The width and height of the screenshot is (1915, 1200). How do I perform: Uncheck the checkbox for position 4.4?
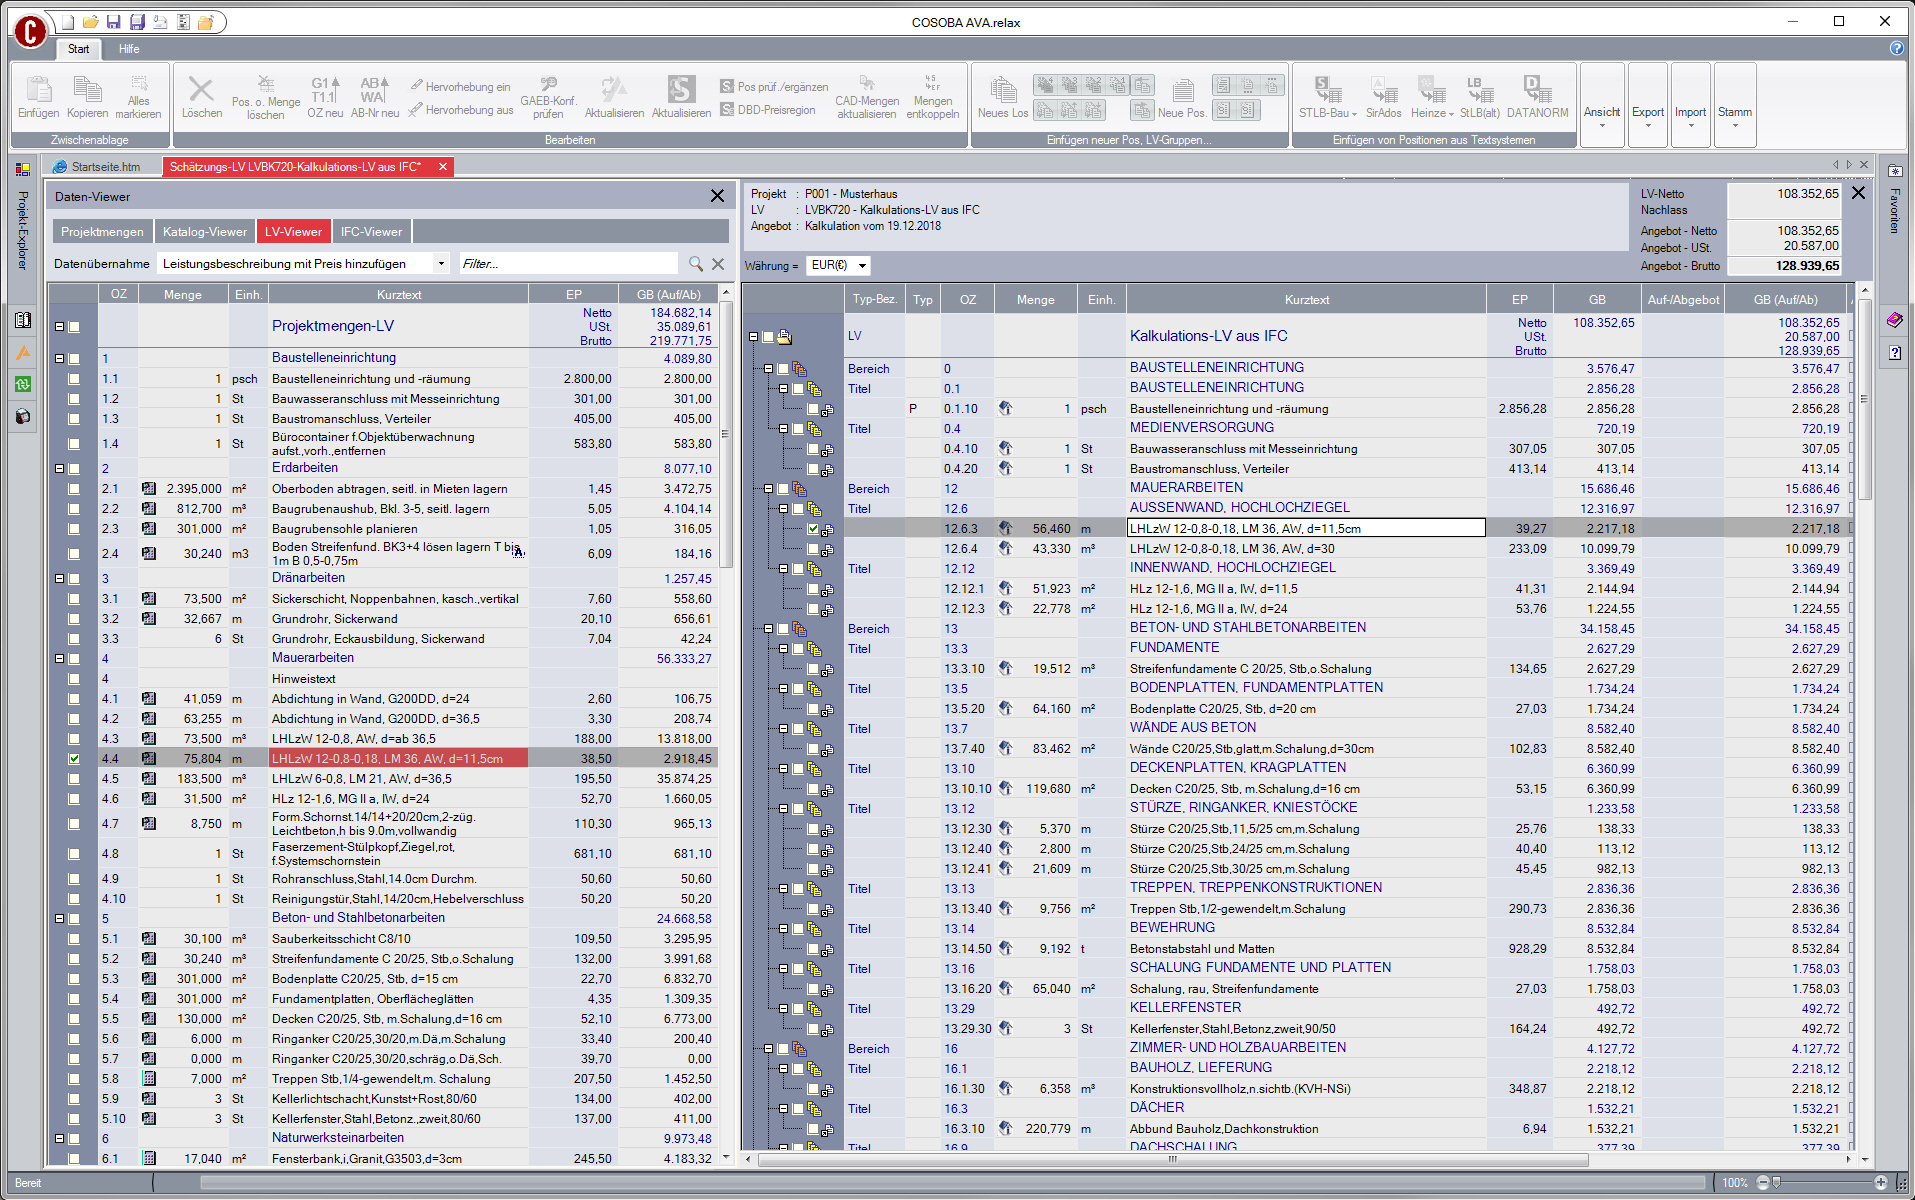point(74,759)
